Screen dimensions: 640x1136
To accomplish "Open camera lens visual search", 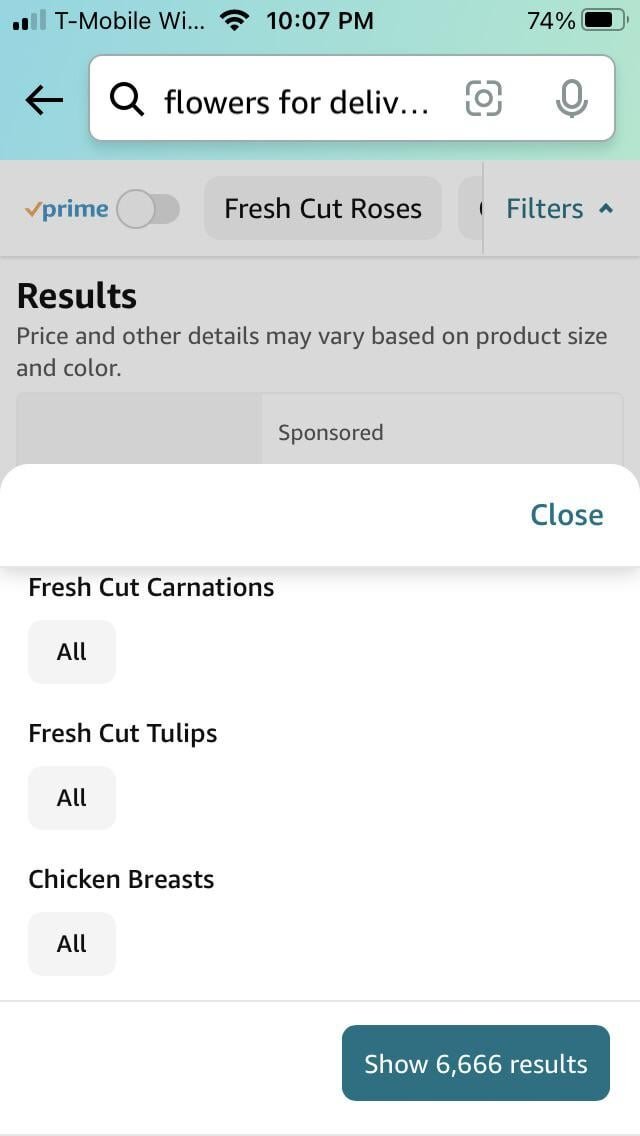I will [484, 99].
